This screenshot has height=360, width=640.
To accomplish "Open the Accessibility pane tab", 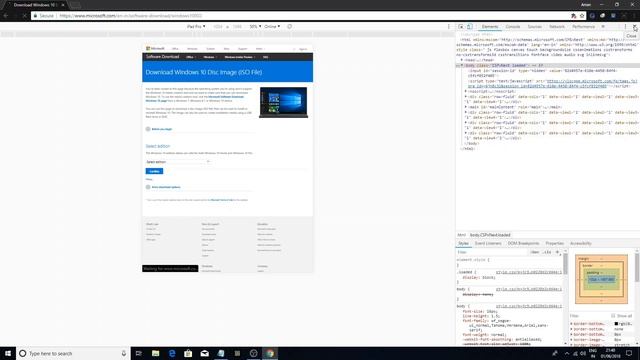I will 580,243.
